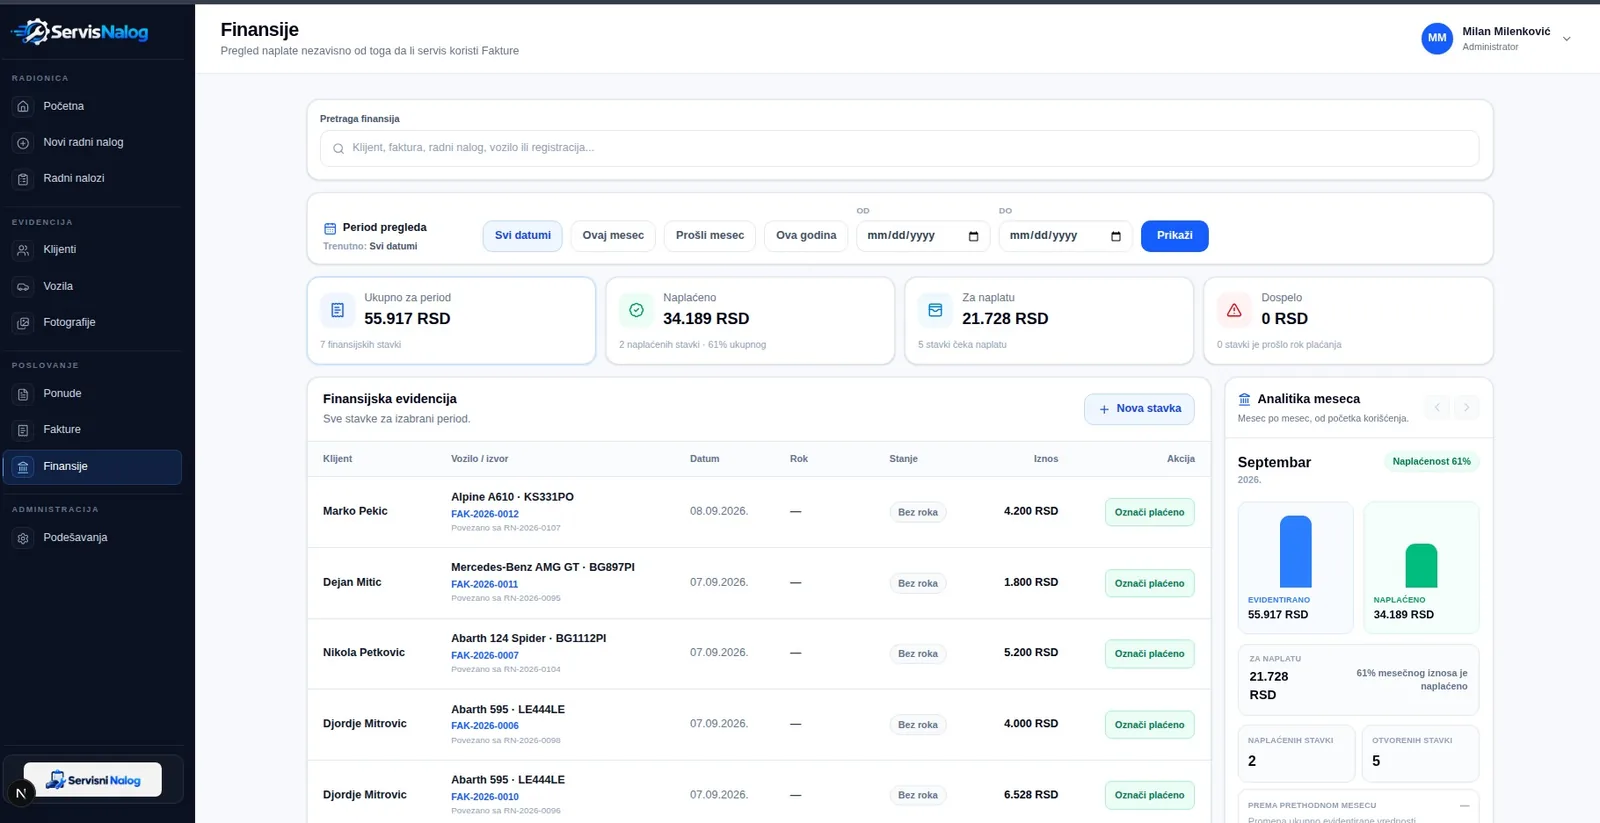1600x823 pixels.
Task: Select the Prošli mesec period filter
Action: coord(710,236)
